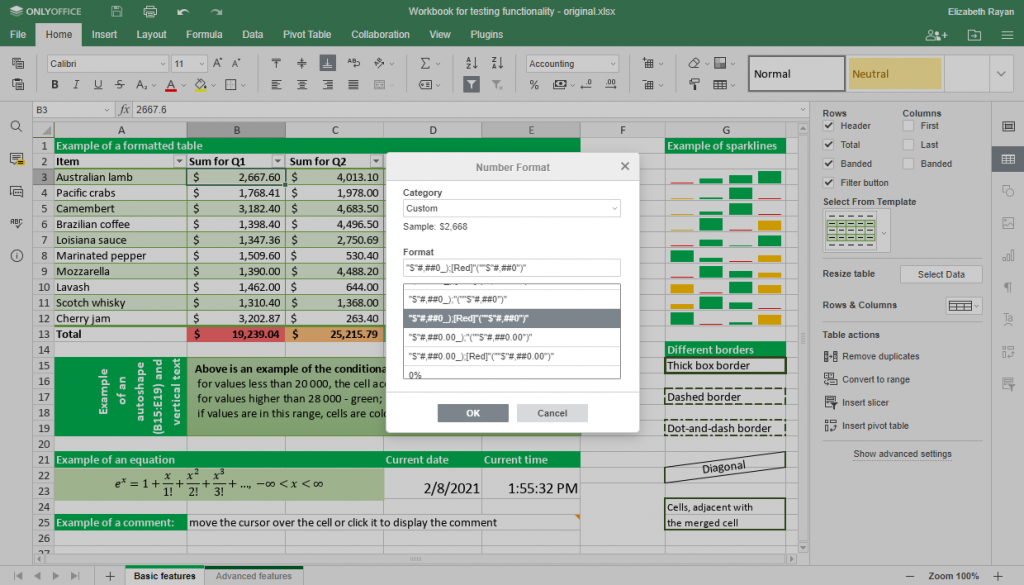Click the Sort ascending icon
Viewport: 1024px width, 585px height.
click(471, 63)
